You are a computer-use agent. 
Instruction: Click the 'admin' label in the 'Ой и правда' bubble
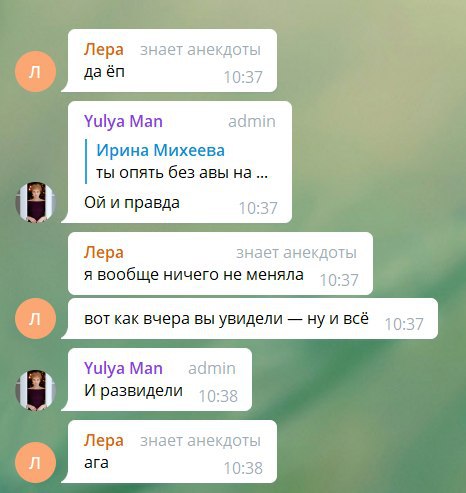(x=252, y=121)
